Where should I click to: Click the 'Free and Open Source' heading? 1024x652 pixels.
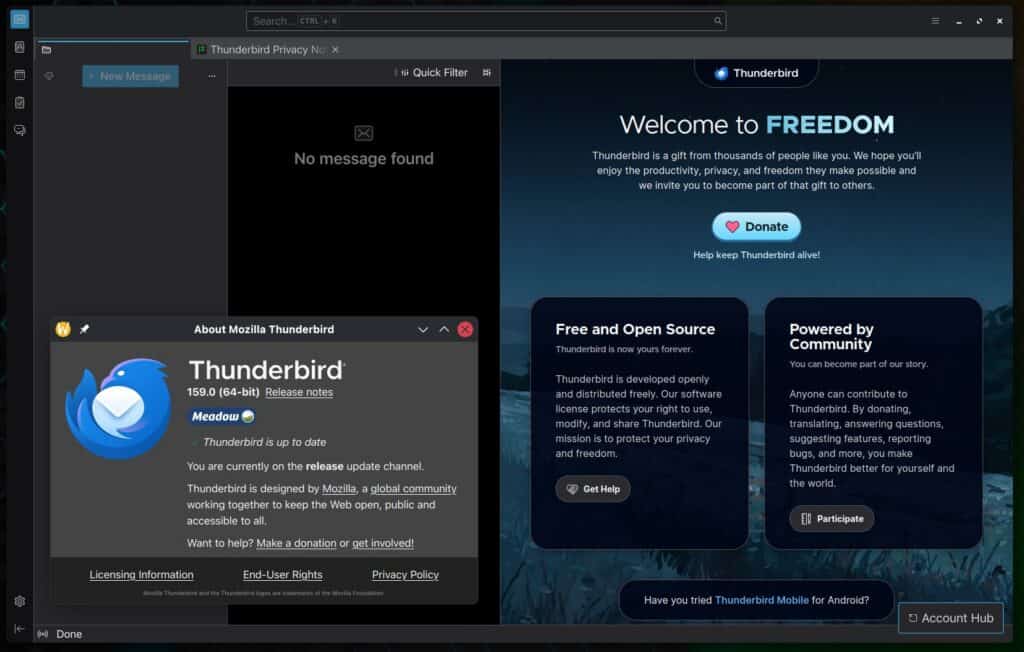[x=635, y=329]
